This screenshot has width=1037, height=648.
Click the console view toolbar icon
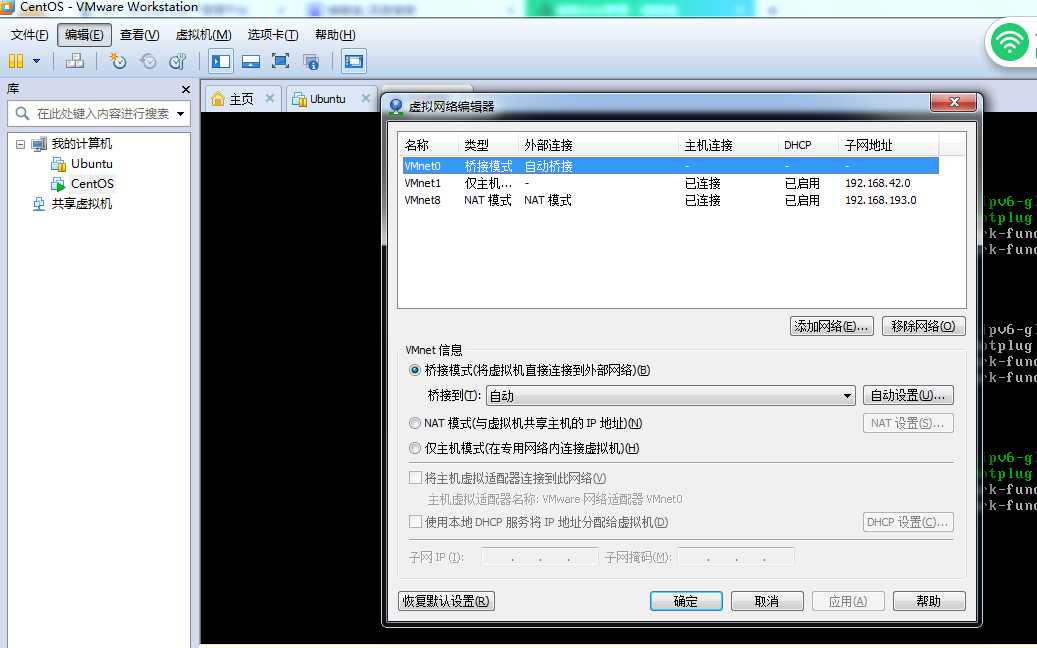coord(354,61)
